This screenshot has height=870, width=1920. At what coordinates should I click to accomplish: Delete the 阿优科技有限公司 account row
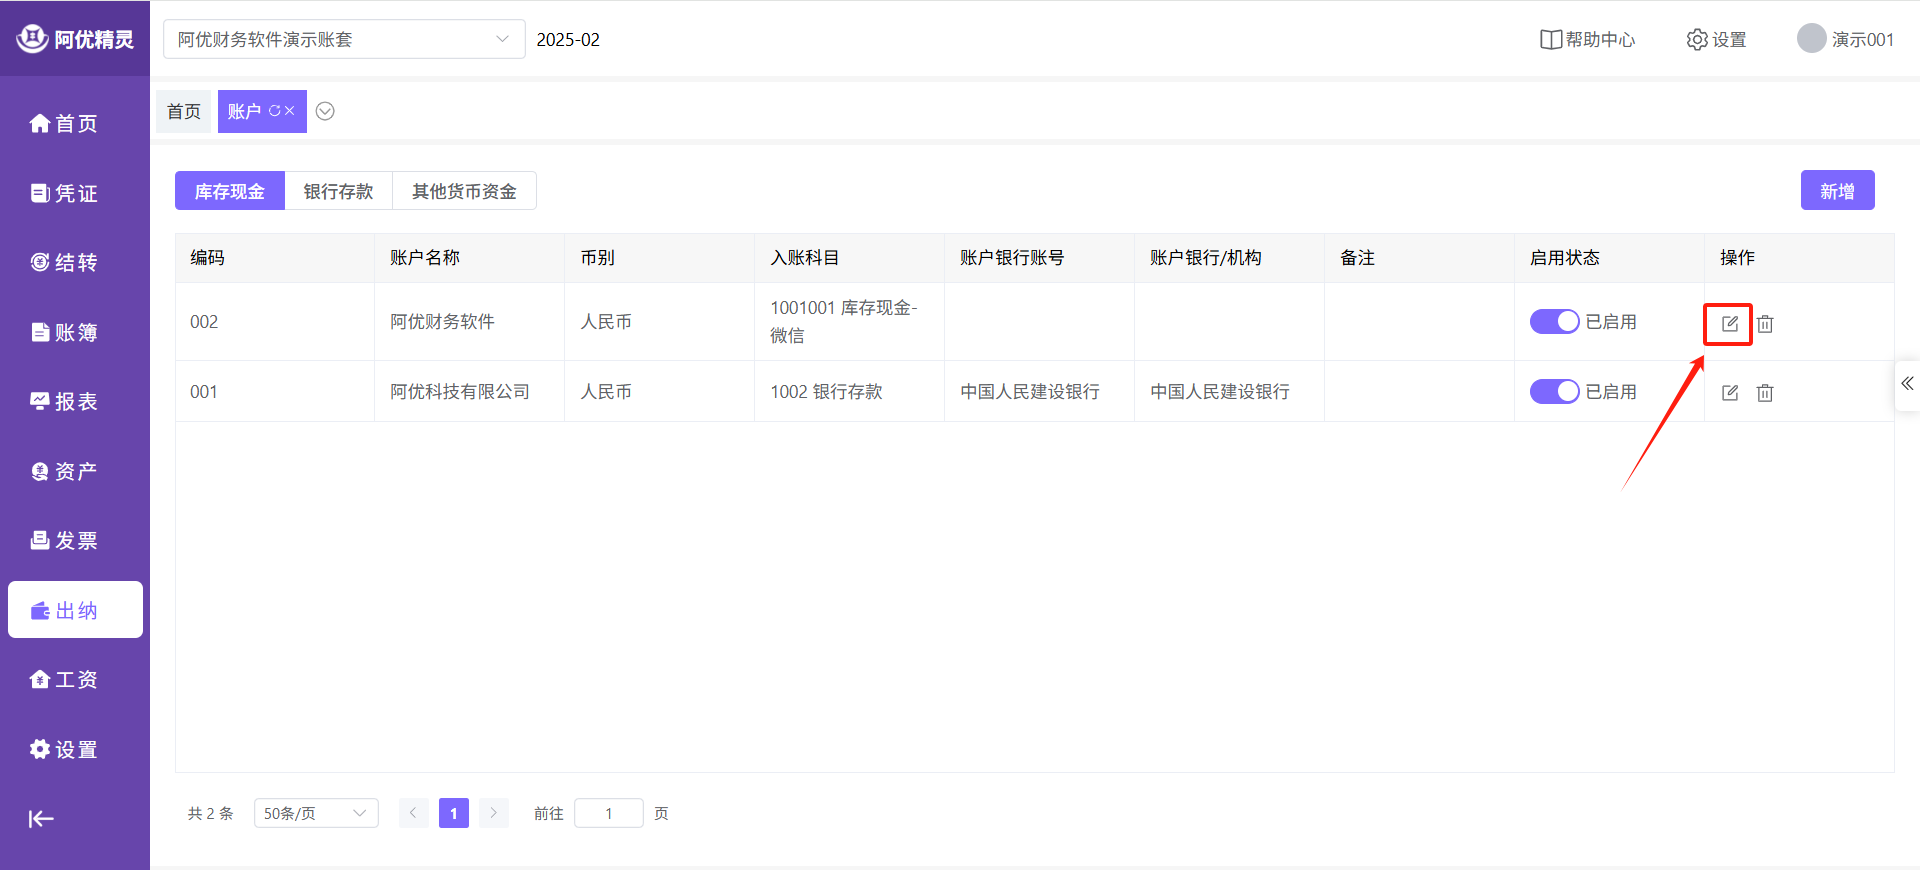1765,393
